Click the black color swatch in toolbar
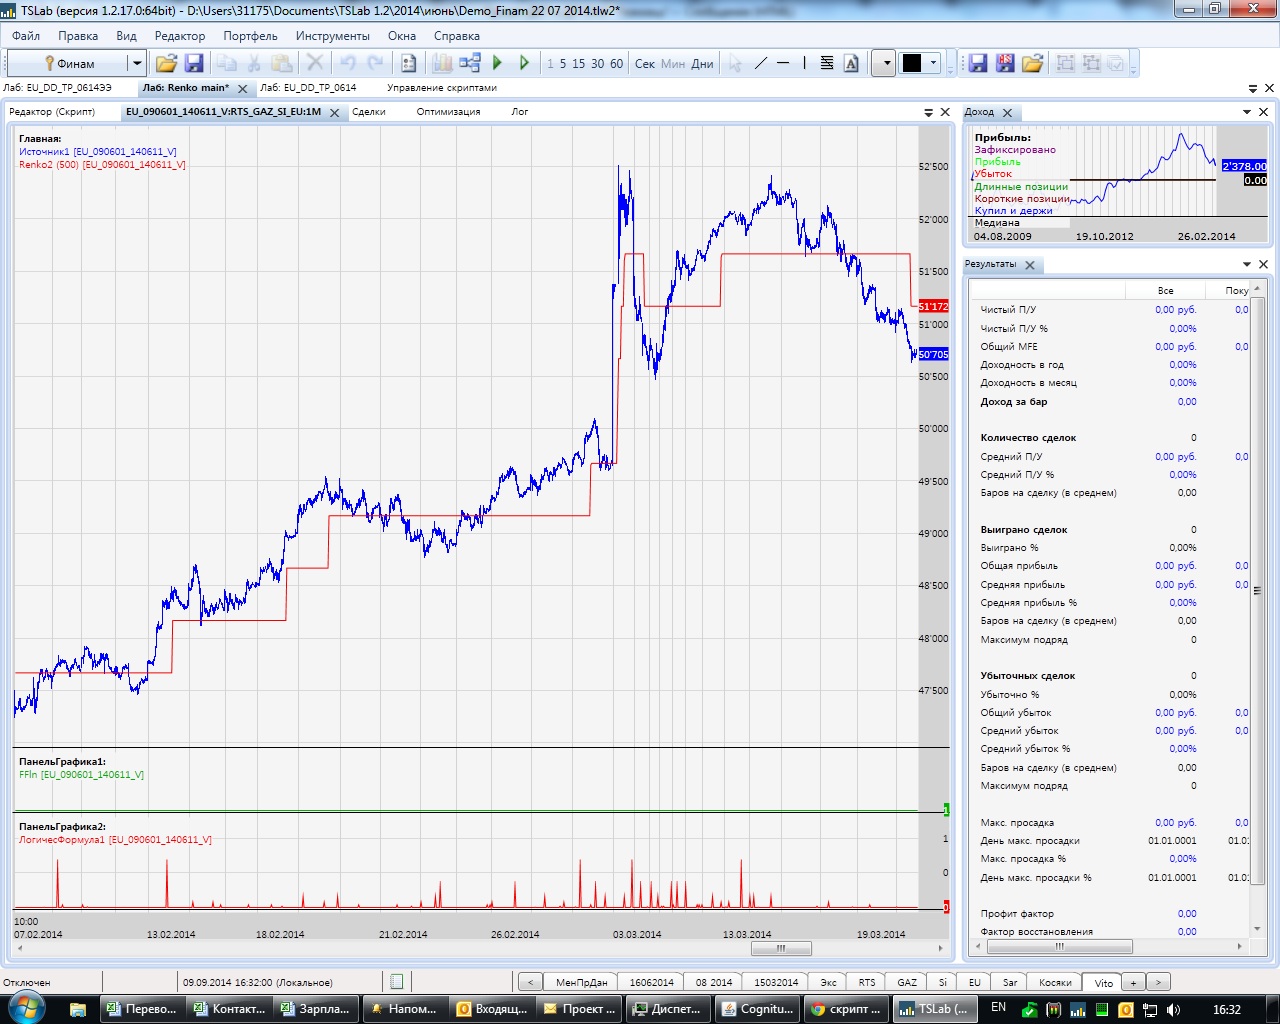This screenshot has width=1280, height=1024. point(912,63)
